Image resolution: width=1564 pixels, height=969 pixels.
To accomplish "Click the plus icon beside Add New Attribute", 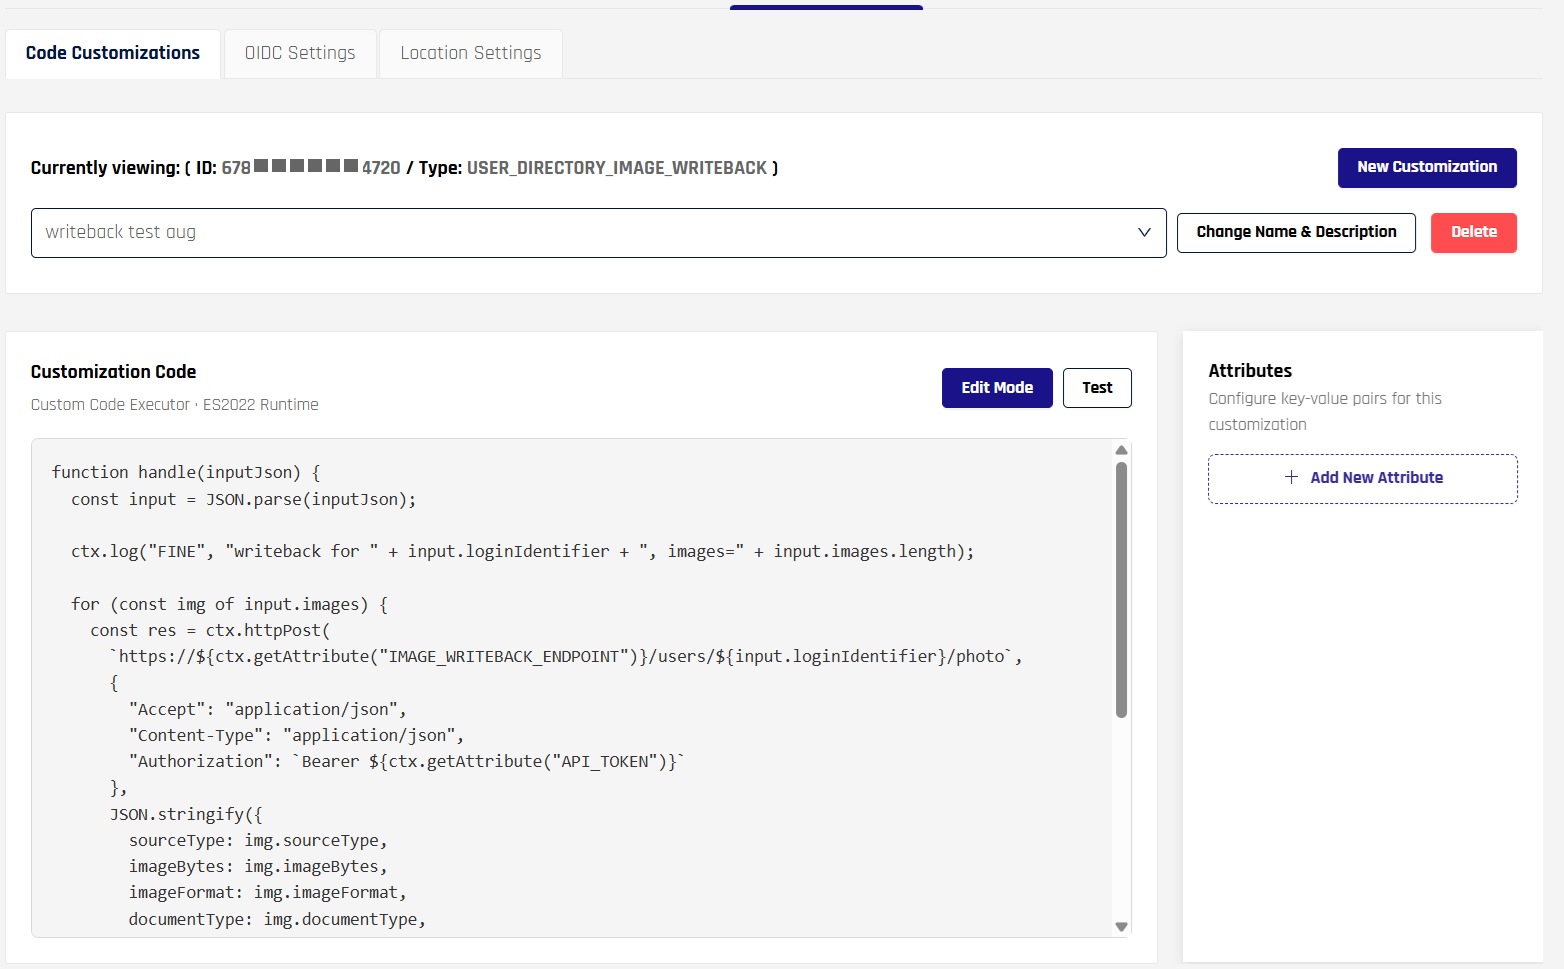I will click(x=1291, y=478).
